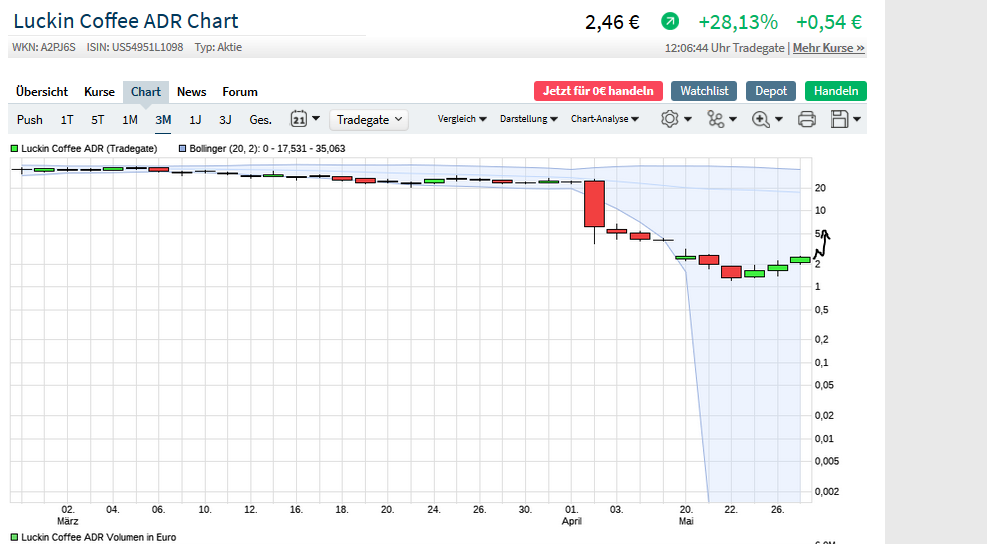Select the 5T timeframe
987x544 pixels.
(x=98, y=120)
